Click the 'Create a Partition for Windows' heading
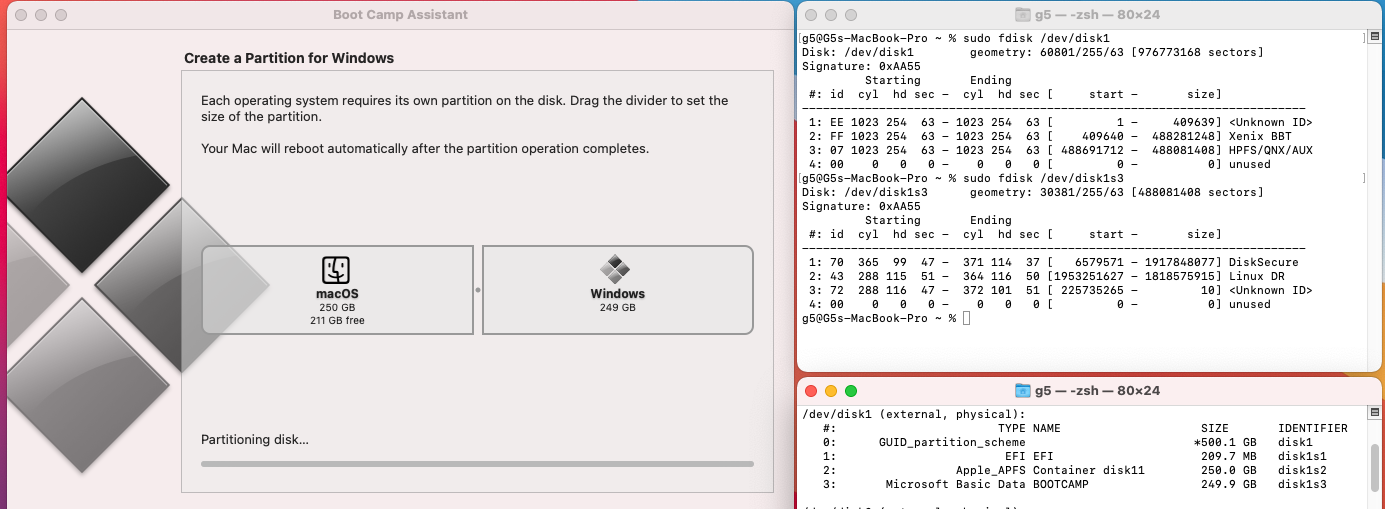The image size is (1385, 509). [289, 58]
